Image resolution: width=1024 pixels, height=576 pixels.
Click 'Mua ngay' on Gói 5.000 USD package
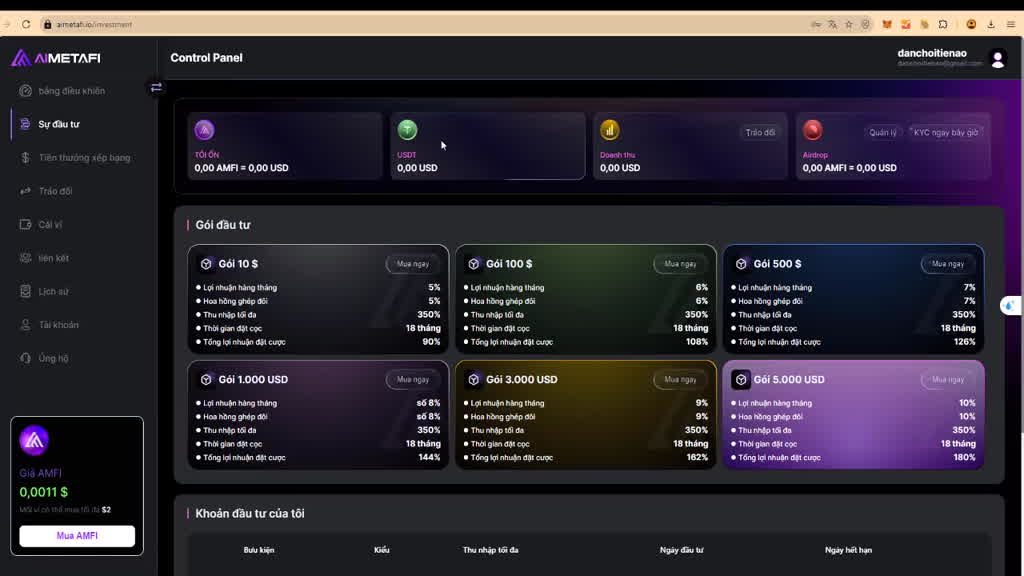pos(948,380)
